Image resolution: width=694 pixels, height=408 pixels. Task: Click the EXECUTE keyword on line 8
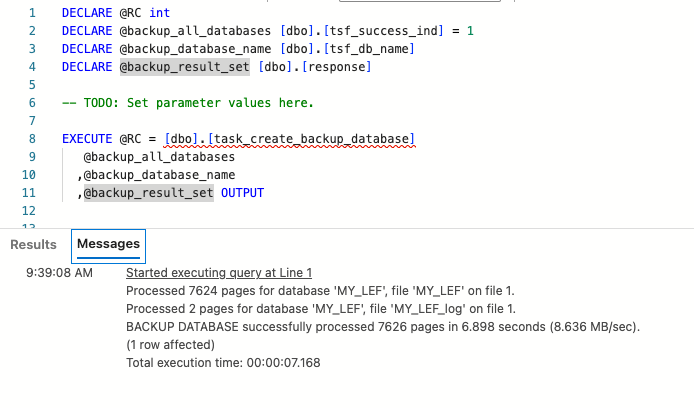pyautogui.click(x=87, y=139)
